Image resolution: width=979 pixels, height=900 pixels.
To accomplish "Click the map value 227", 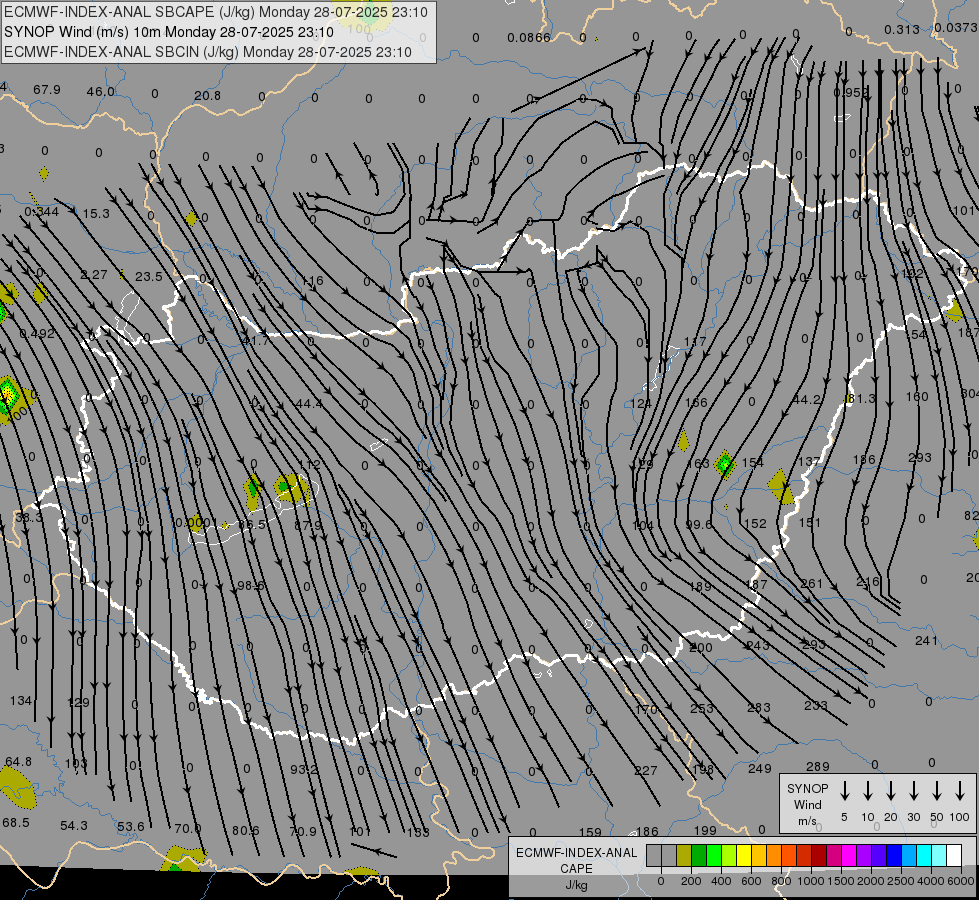I will (x=646, y=771).
